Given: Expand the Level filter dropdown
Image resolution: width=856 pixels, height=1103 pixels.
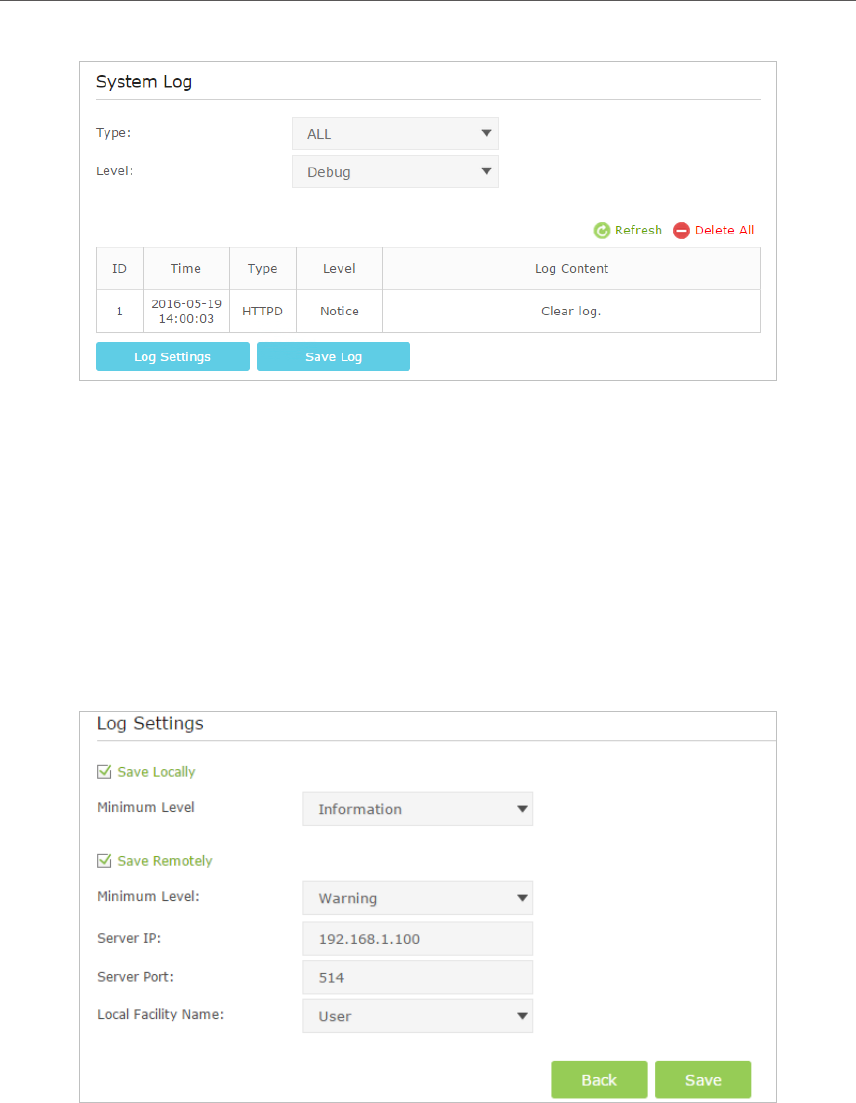Looking at the screenshot, I should click(x=395, y=172).
